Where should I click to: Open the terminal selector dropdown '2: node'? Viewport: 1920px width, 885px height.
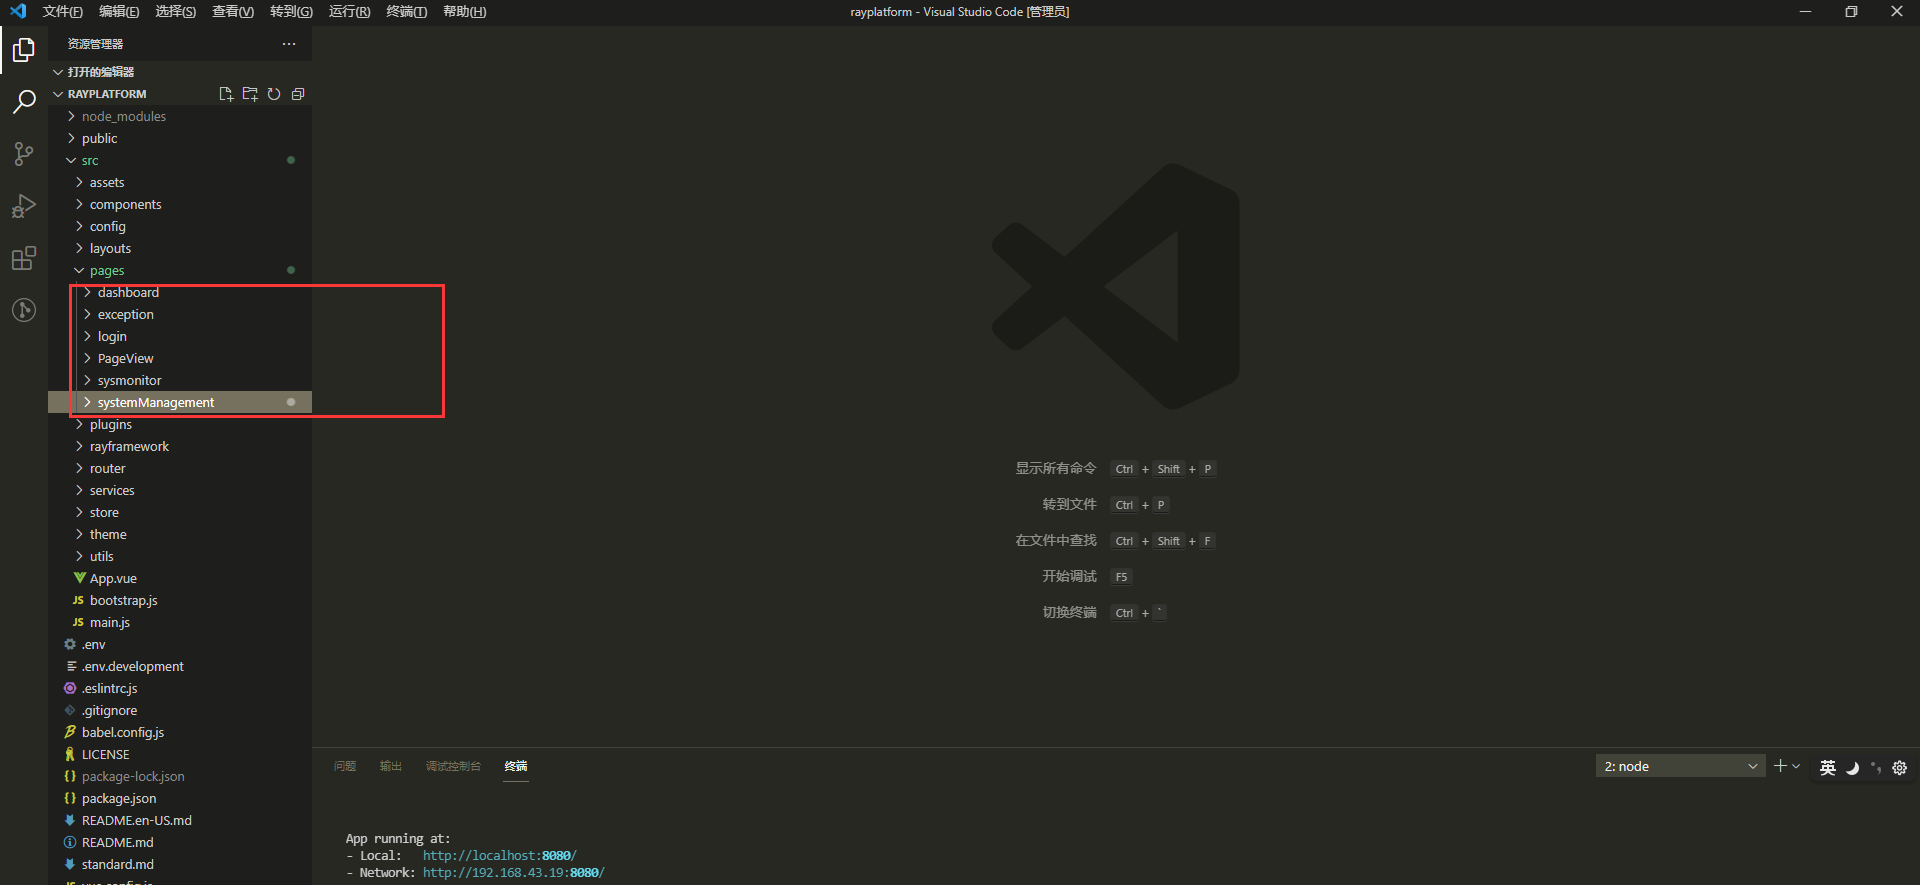tap(1680, 766)
